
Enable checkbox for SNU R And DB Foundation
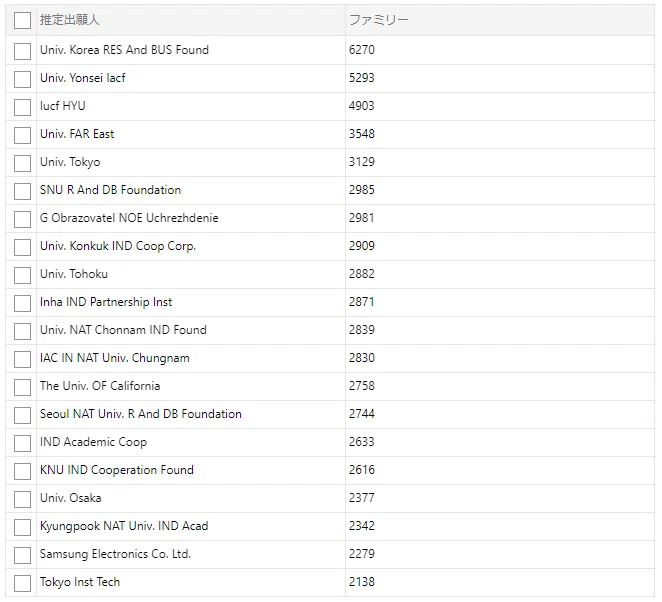tap(22, 191)
